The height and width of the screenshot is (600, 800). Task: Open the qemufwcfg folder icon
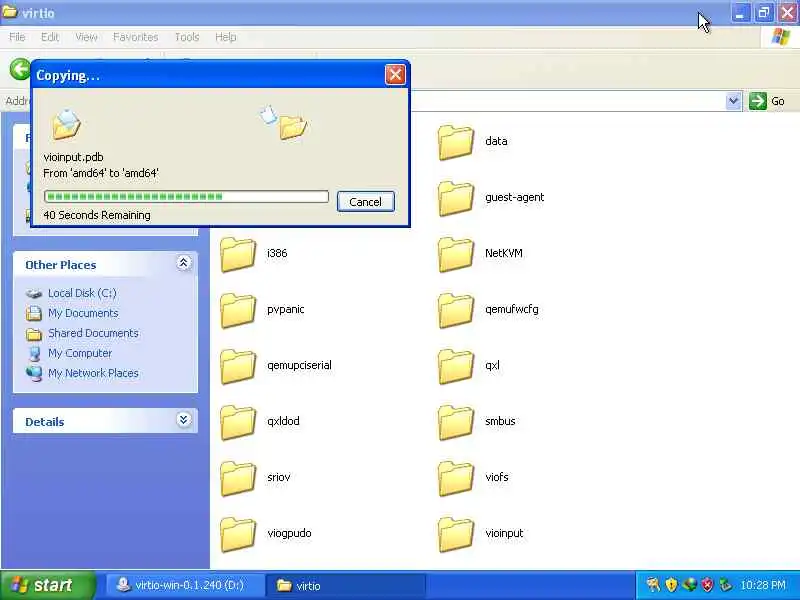pos(456,310)
